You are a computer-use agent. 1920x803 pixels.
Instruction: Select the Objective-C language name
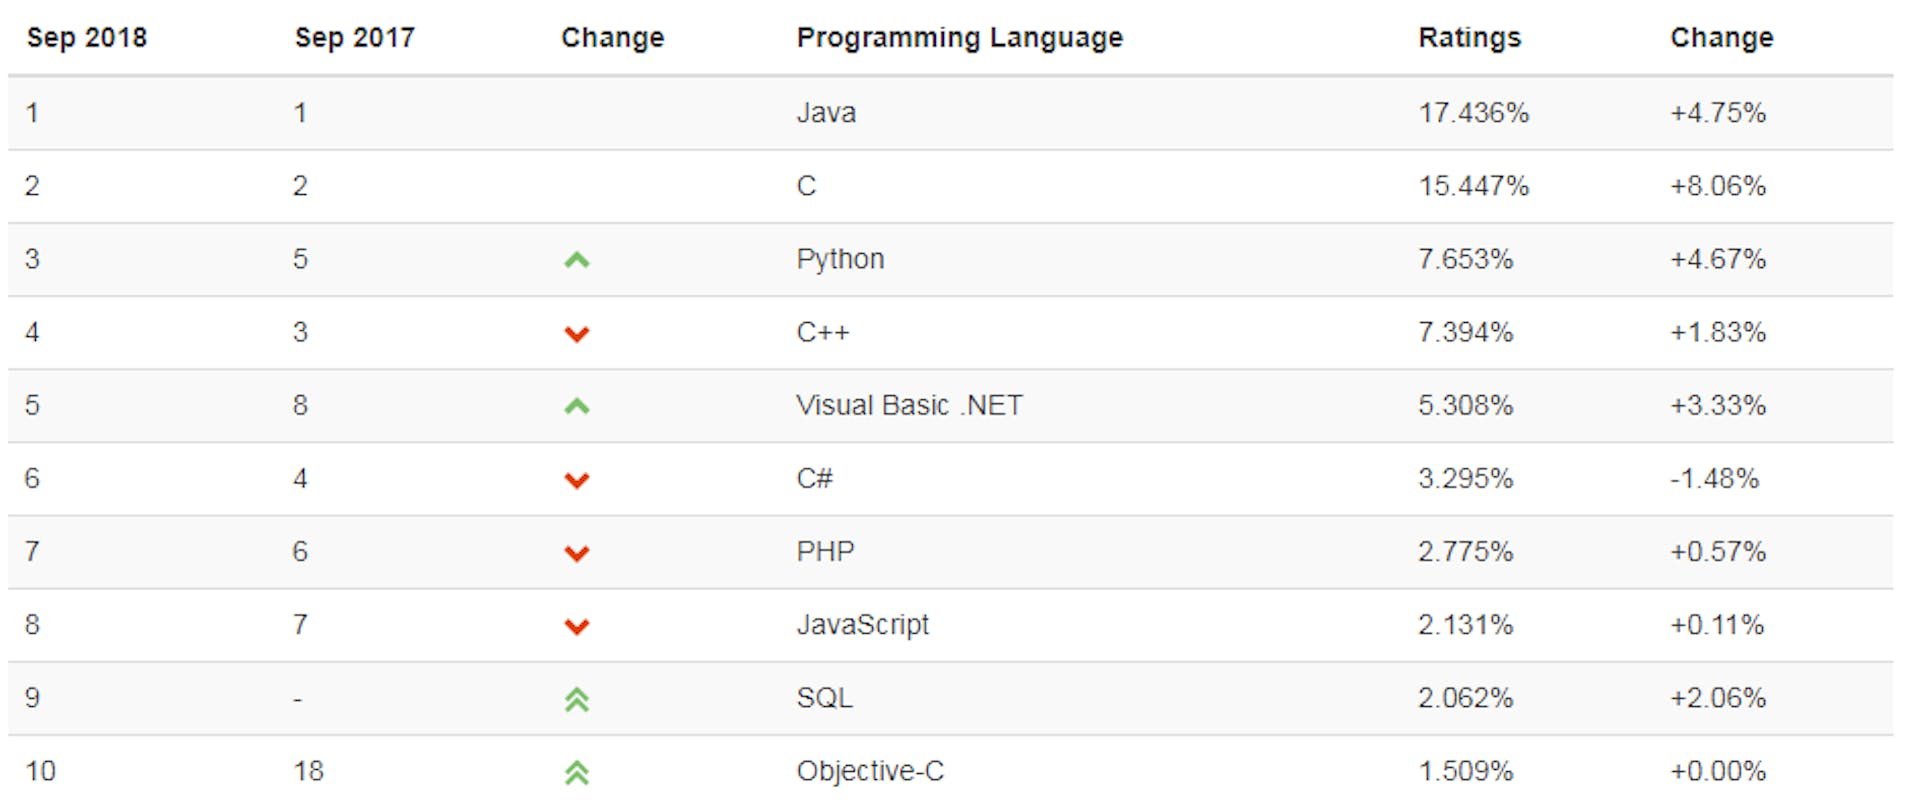[x=870, y=771]
